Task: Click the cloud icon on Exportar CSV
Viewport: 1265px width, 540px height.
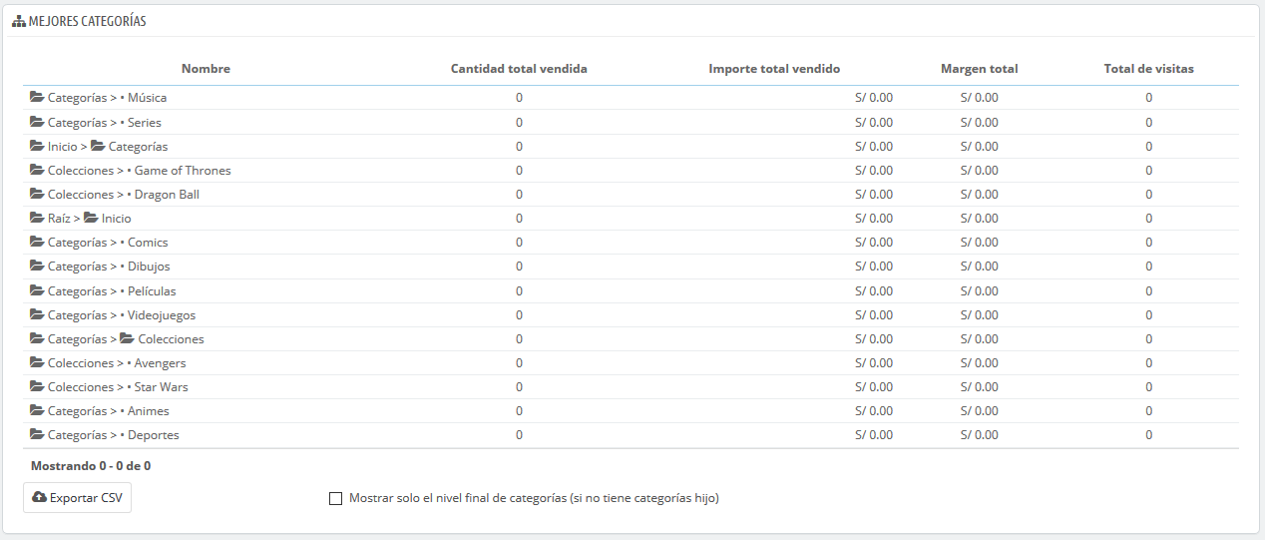Action: click(39, 497)
